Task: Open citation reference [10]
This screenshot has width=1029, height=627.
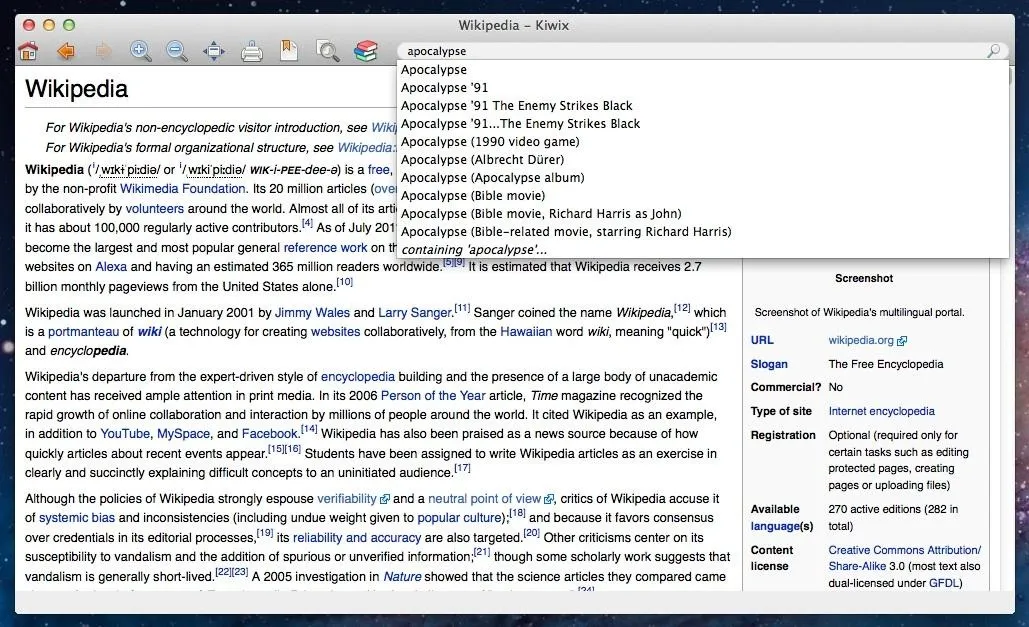Action: [x=345, y=282]
